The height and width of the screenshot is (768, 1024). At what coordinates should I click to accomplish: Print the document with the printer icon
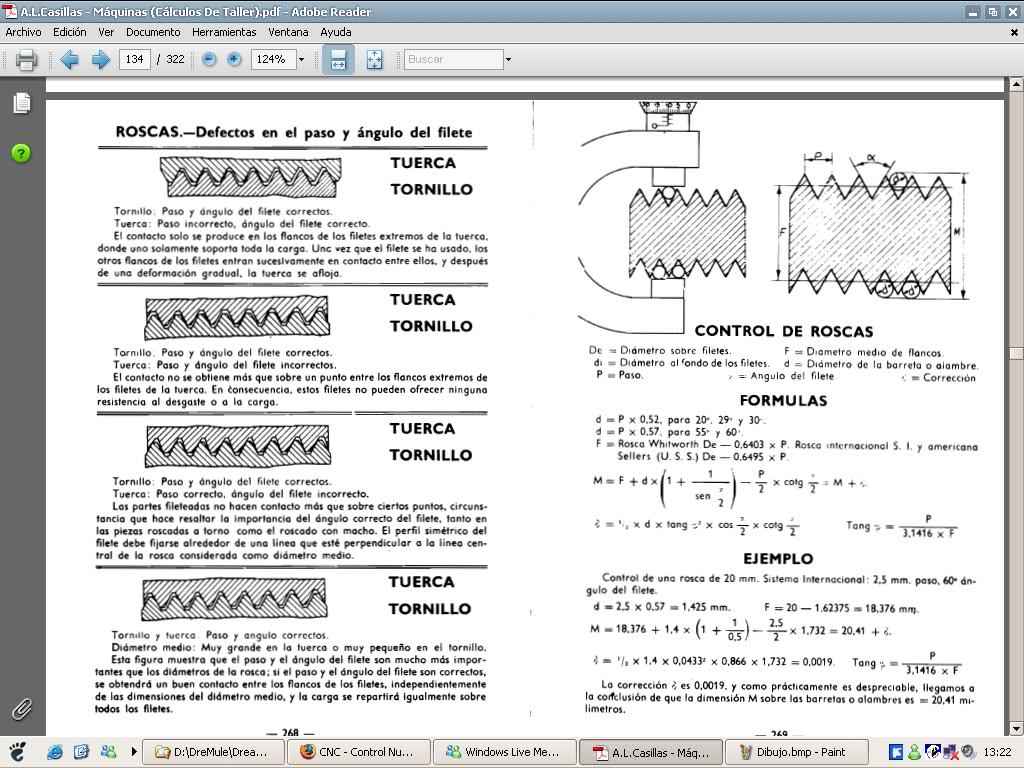pos(26,59)
